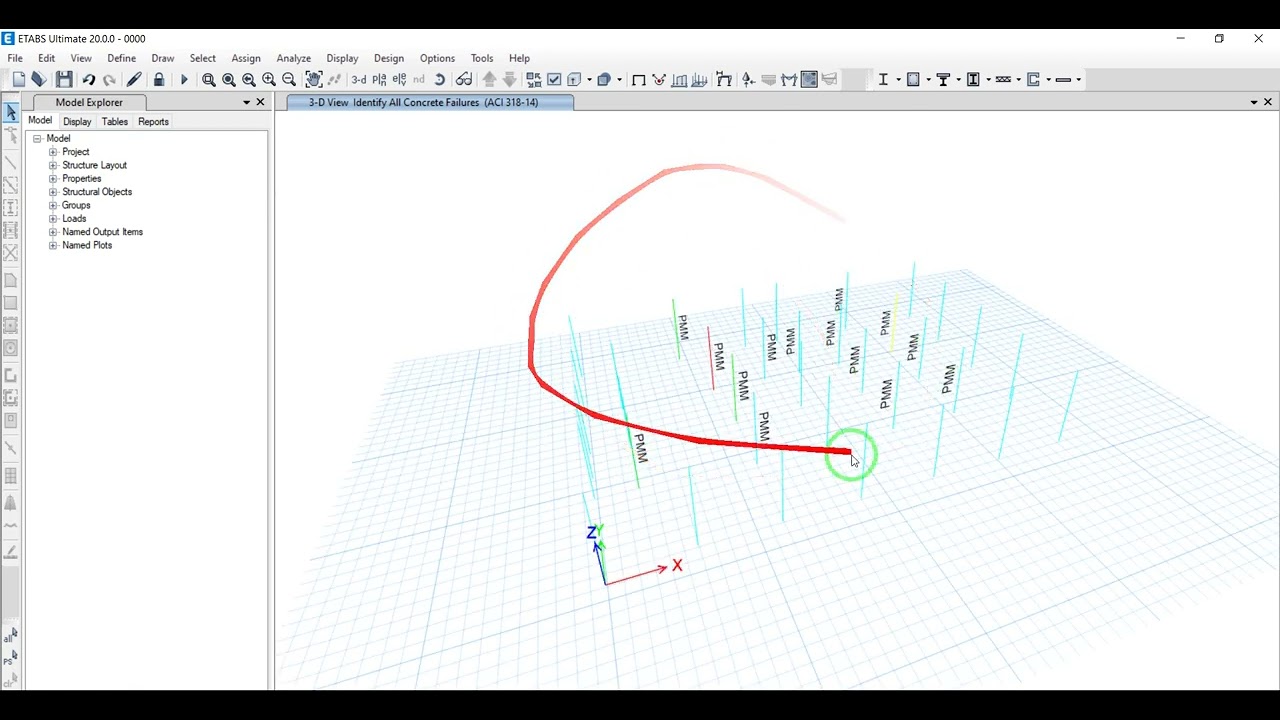The height and width of the screenshot is (720, 1280).
Task: Switch to the Display tab in Model Explorer
Action: coord(77,122)
